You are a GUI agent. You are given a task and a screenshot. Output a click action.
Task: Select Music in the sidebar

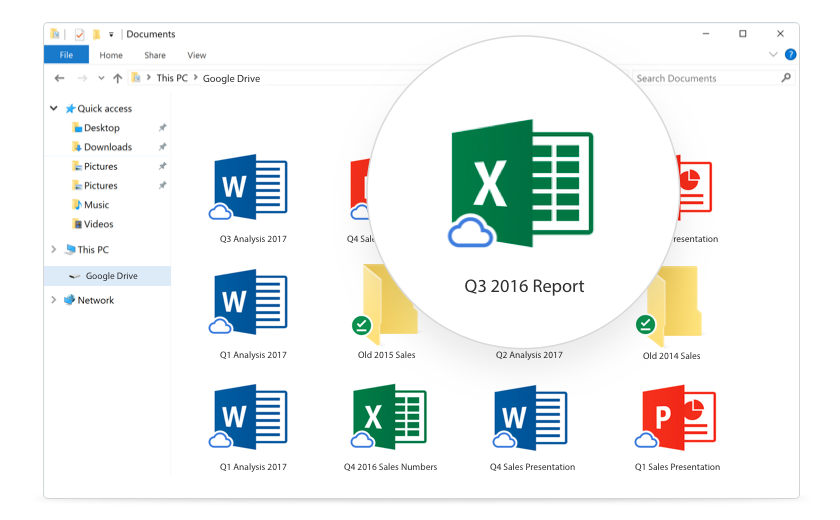click(96, 205)
